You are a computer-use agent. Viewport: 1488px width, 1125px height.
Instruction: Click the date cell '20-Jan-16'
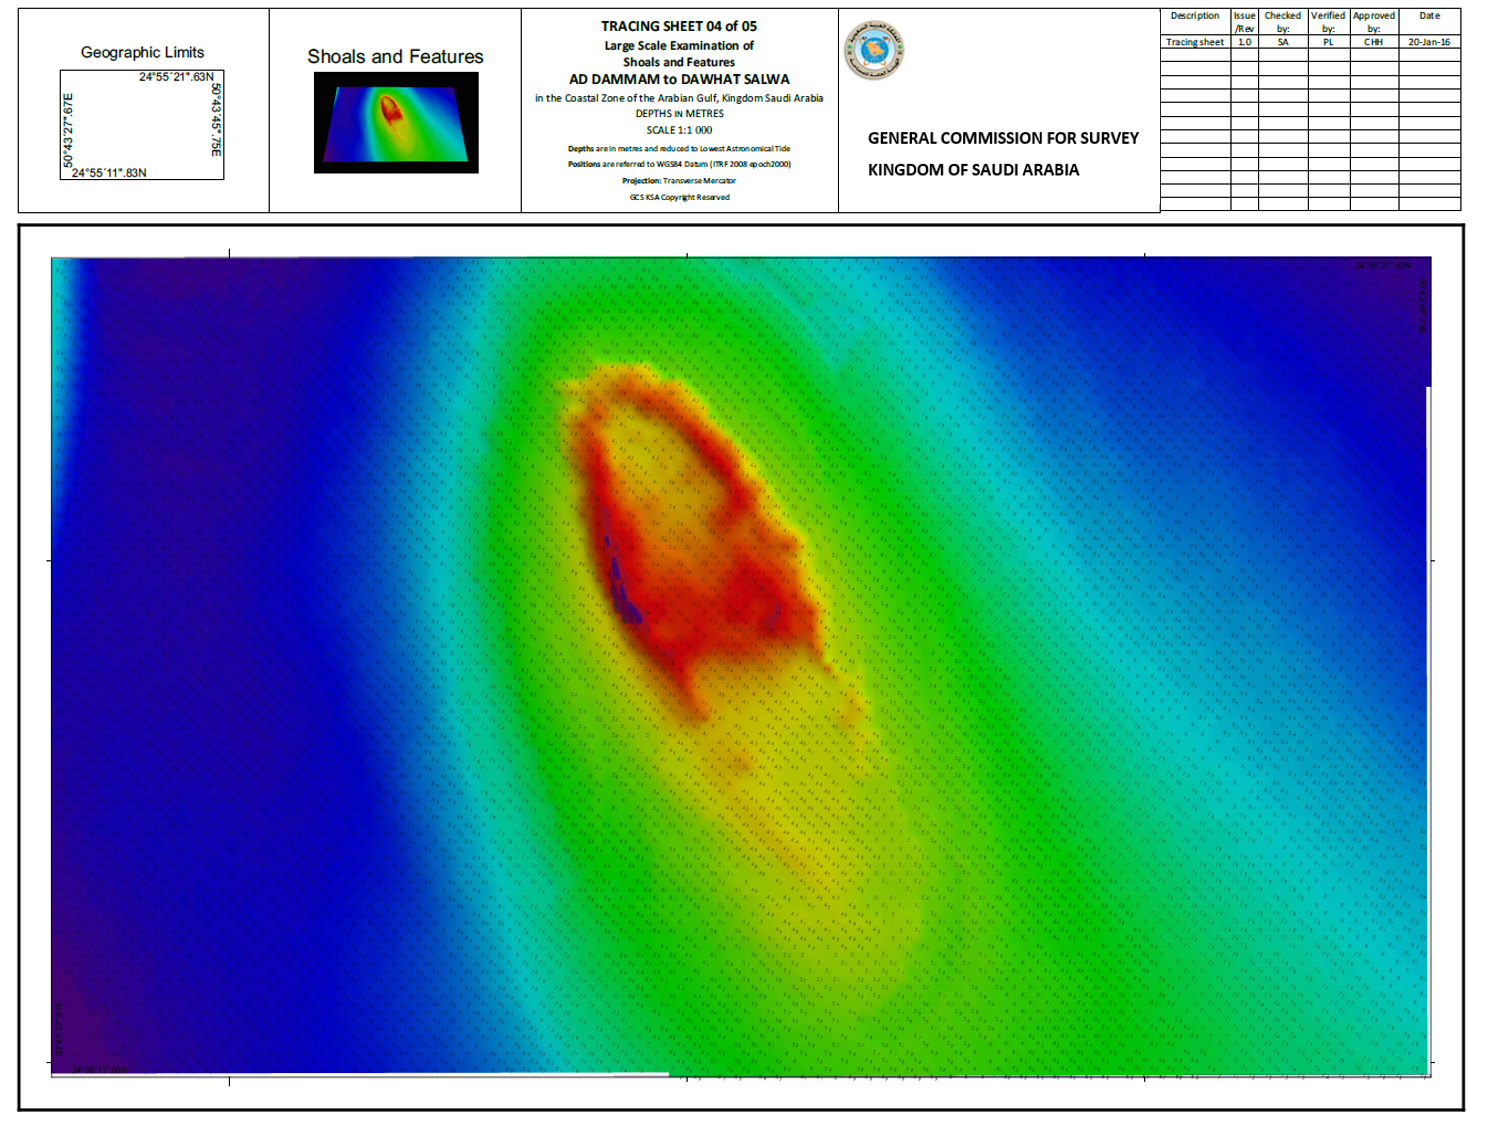pos(1429,42)
